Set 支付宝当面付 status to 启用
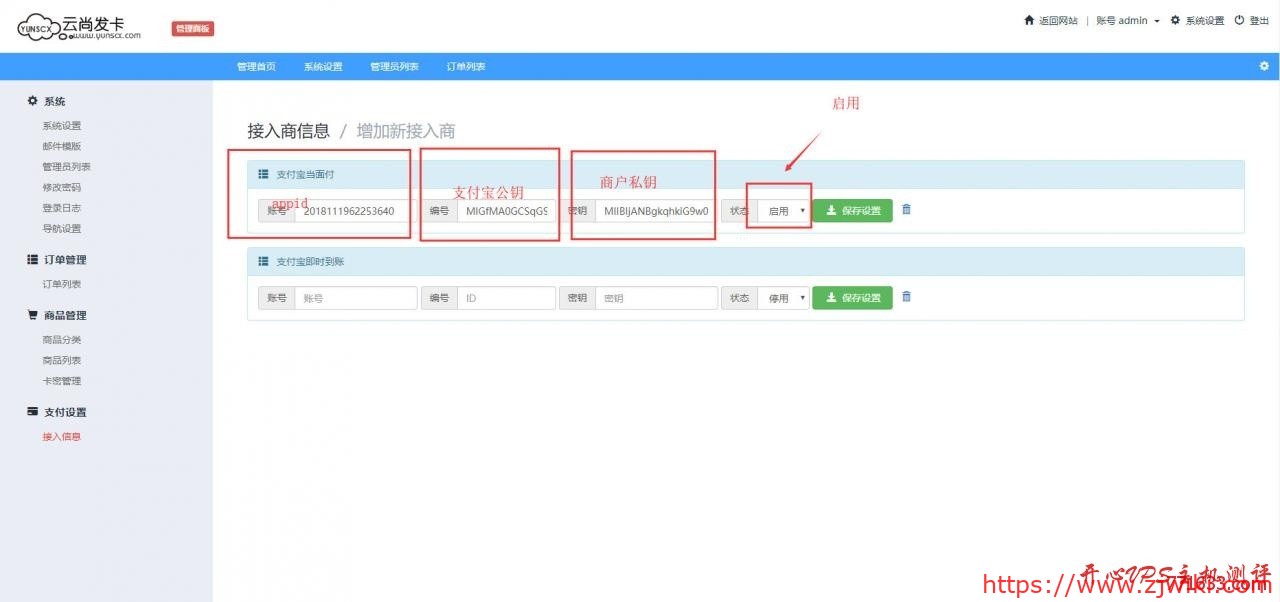 [780, 210]
